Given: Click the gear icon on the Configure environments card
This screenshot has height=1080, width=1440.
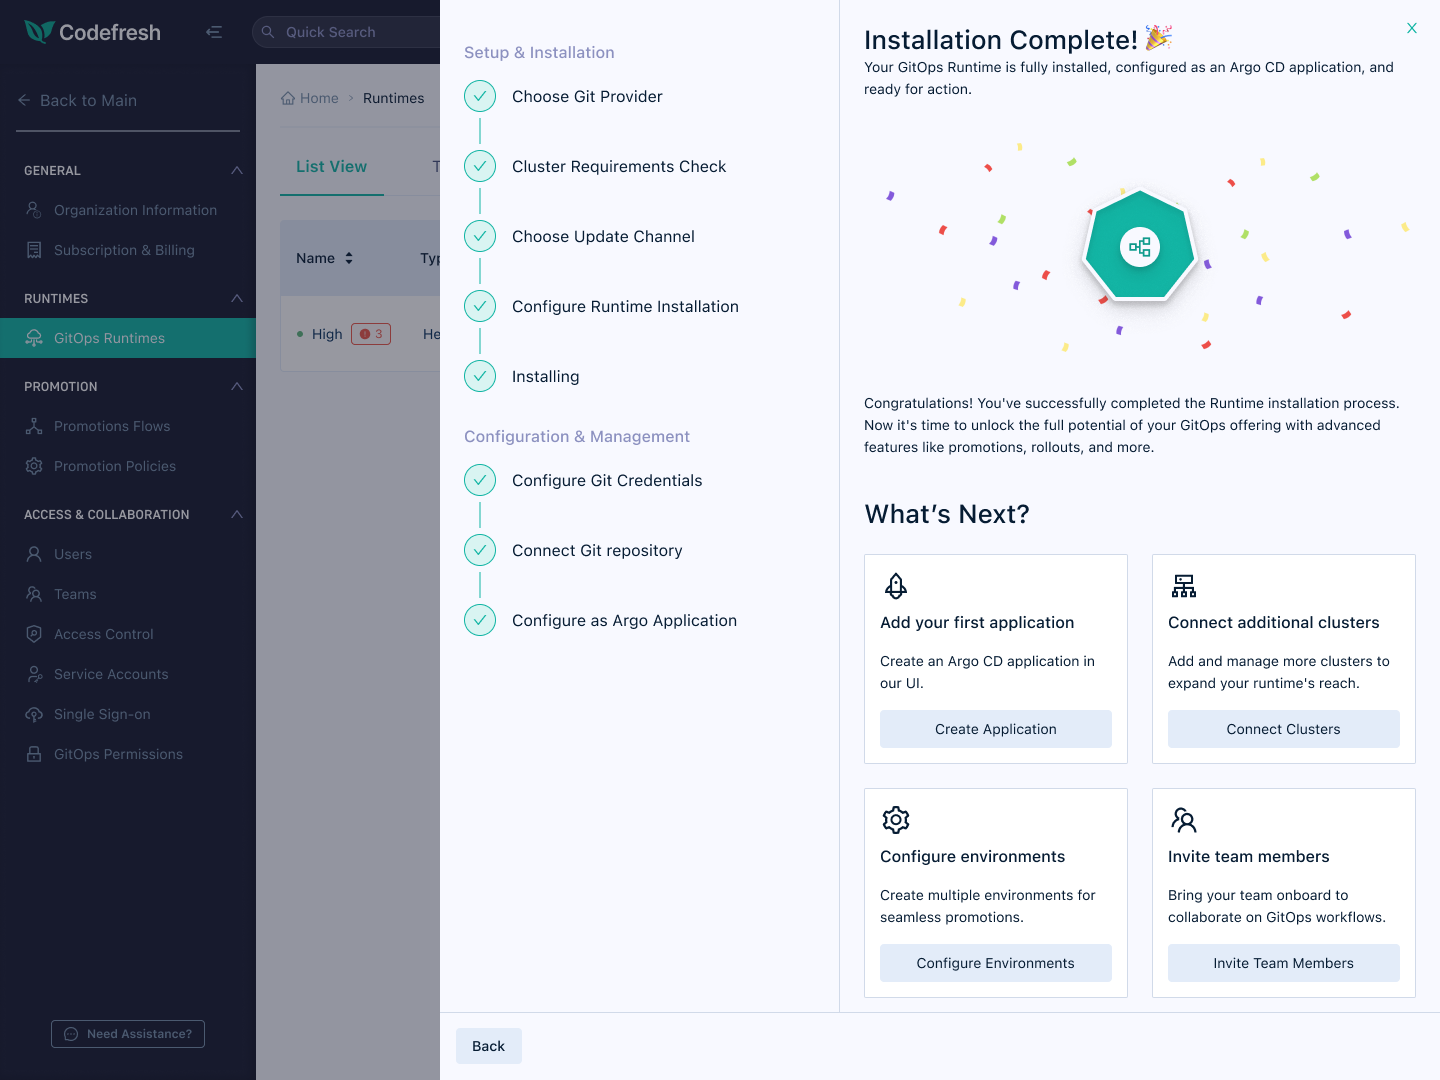Looking at the screenshot, I should click(896, 820).
